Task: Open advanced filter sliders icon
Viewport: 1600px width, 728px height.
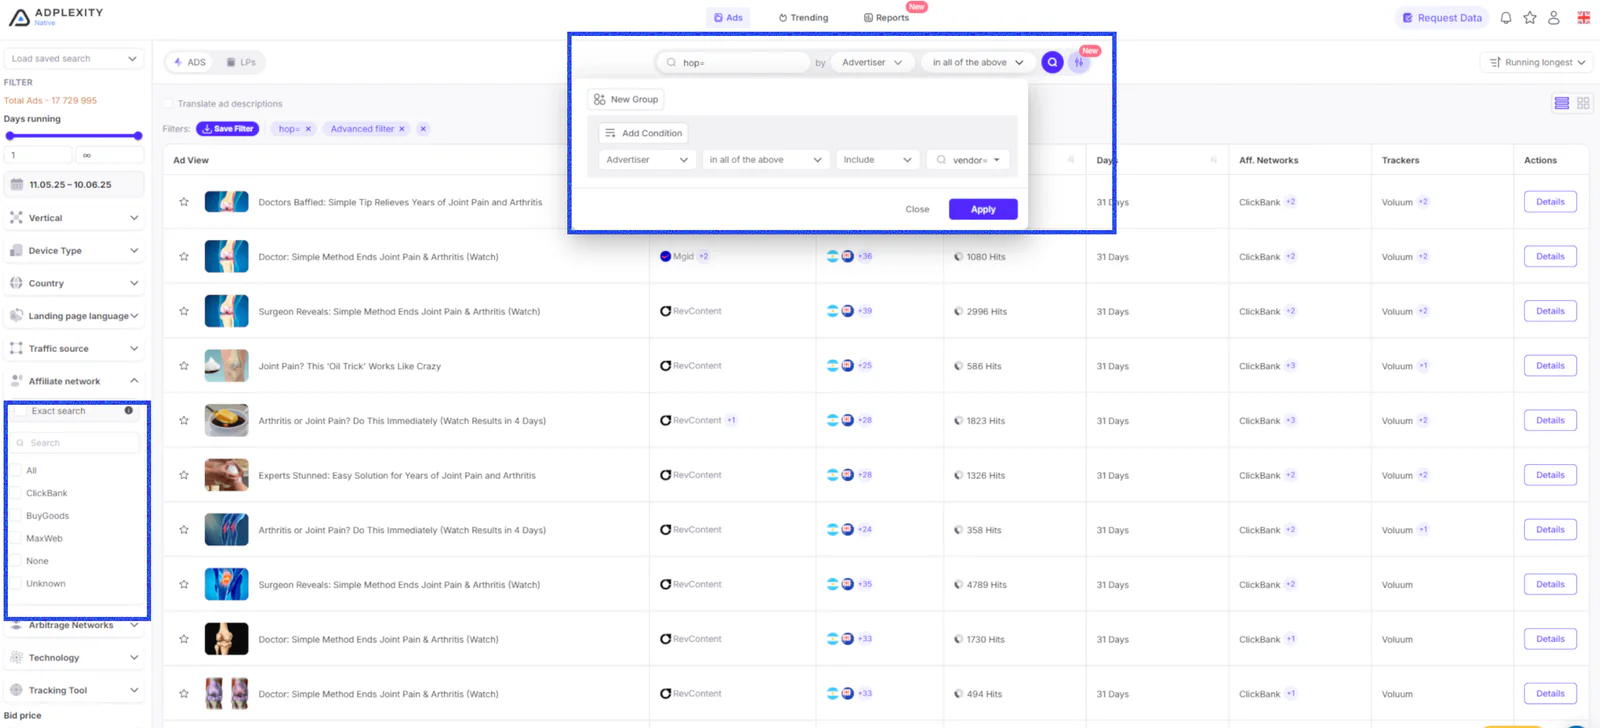Action: pos(1079,62)
